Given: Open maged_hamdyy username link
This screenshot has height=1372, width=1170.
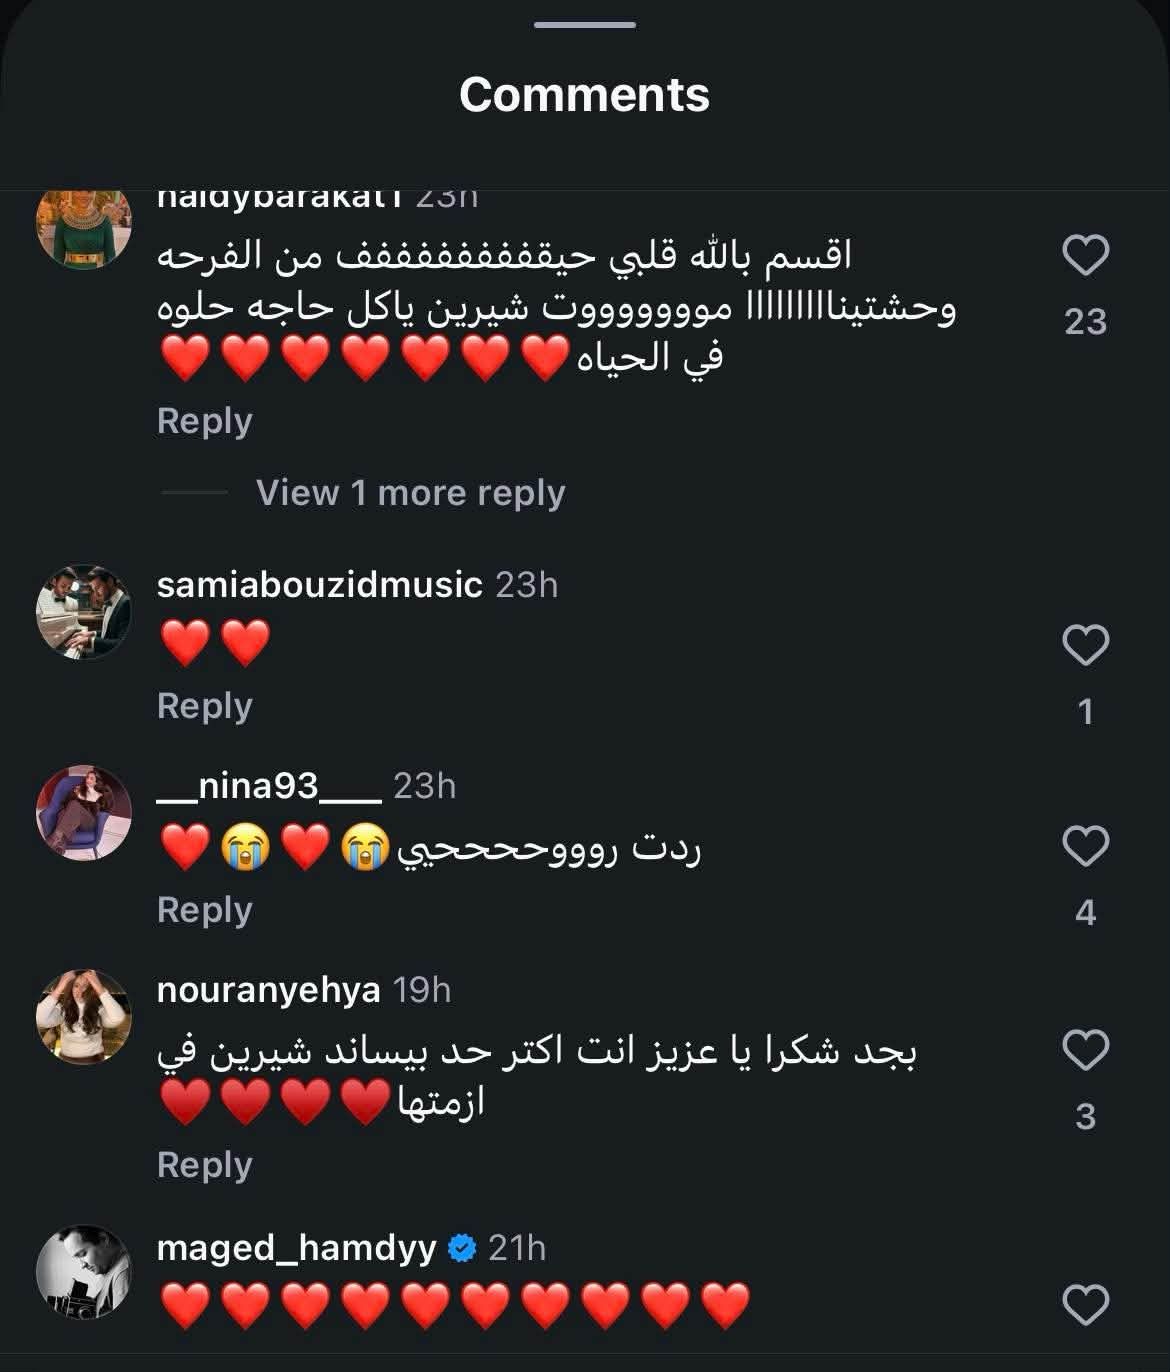Looking at the screenshot, I should (296, 1248).
